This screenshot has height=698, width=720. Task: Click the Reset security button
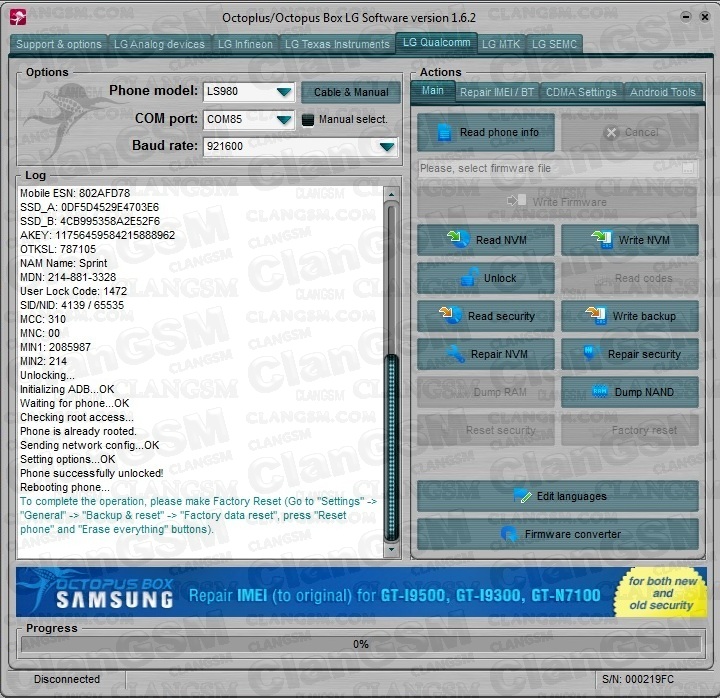pos(486,430)
